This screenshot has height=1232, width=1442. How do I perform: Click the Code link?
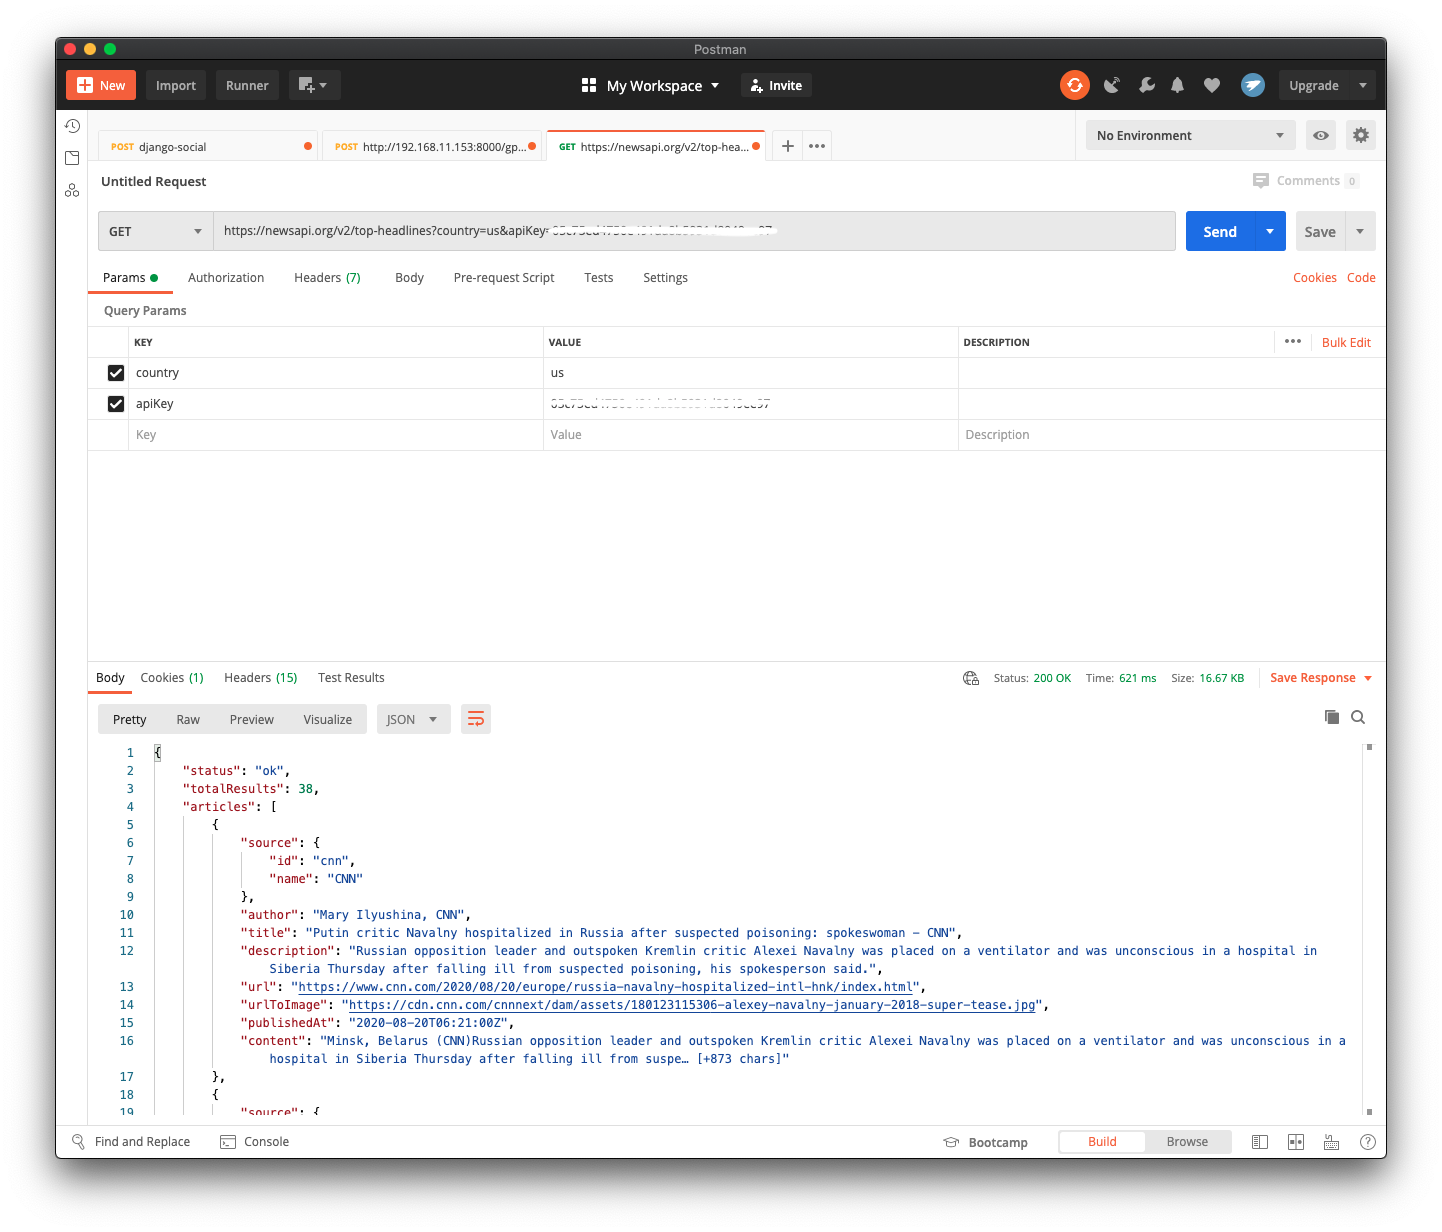pyautogui.click(x=1361, y=278)
